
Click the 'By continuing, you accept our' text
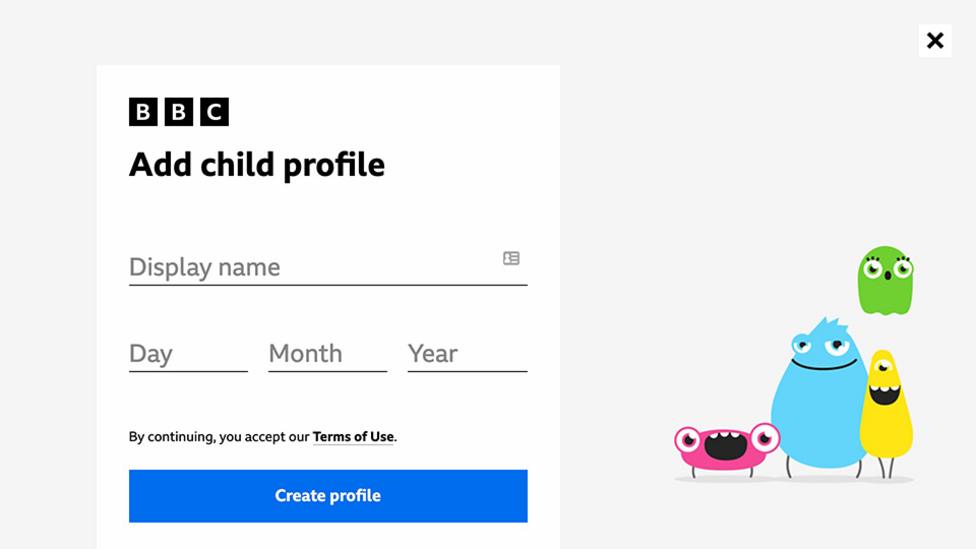point(219,437)
